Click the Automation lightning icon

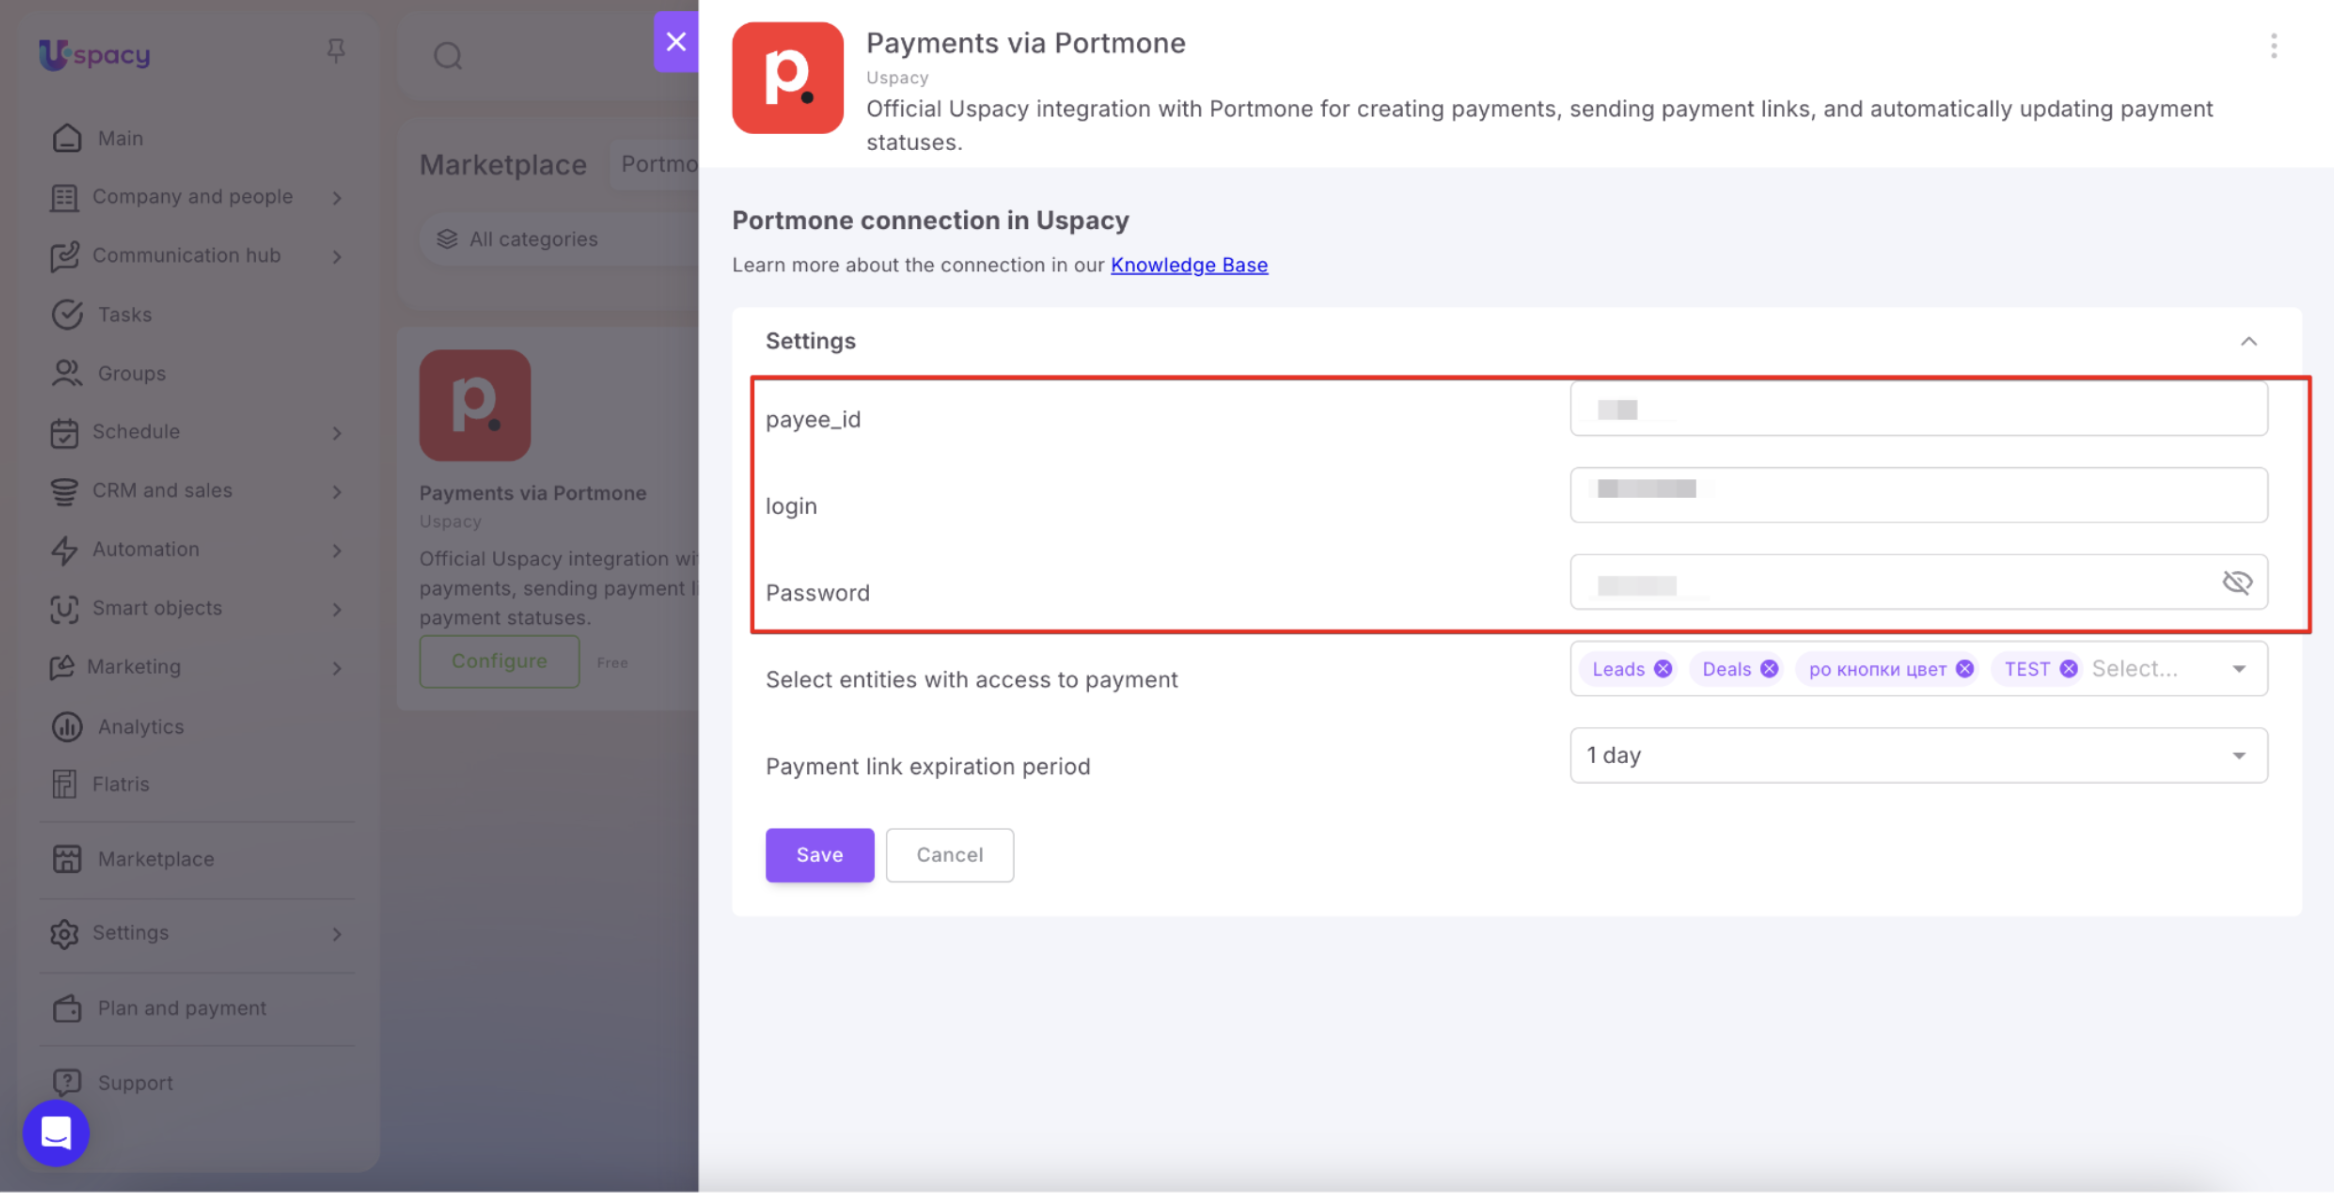[64, 550]
